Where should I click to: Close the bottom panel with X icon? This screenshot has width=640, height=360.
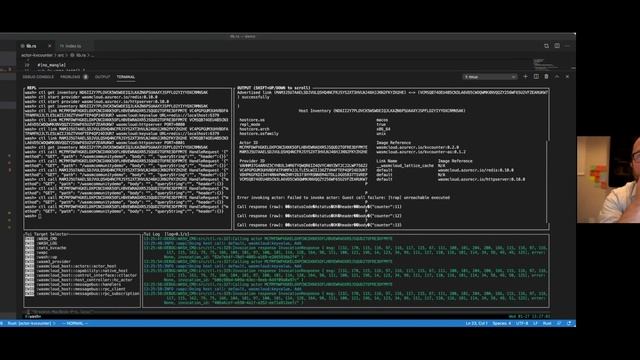point(567,77)
